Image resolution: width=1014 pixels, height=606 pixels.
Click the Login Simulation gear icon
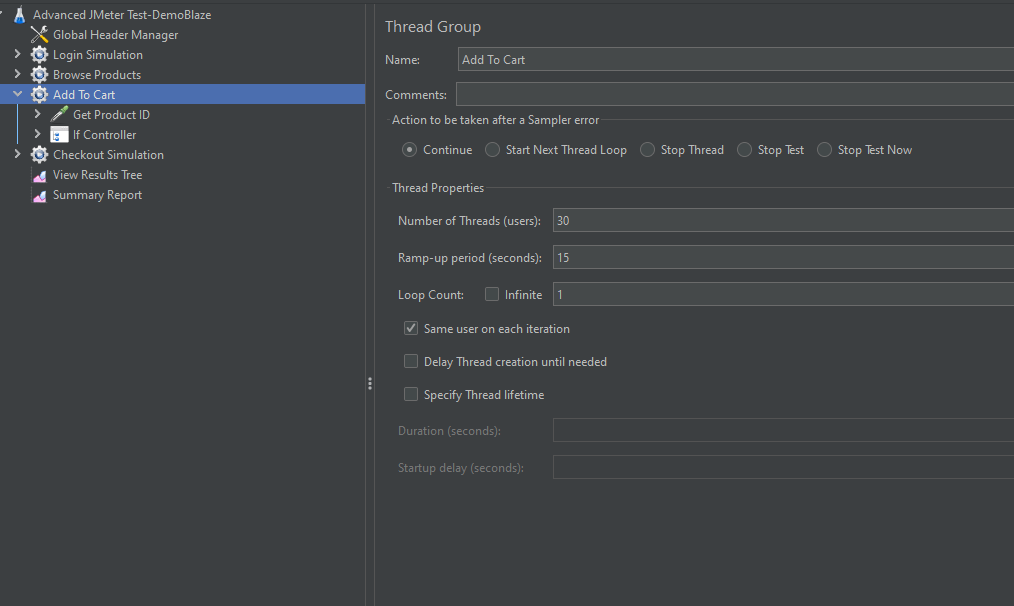tap(39, 54)
